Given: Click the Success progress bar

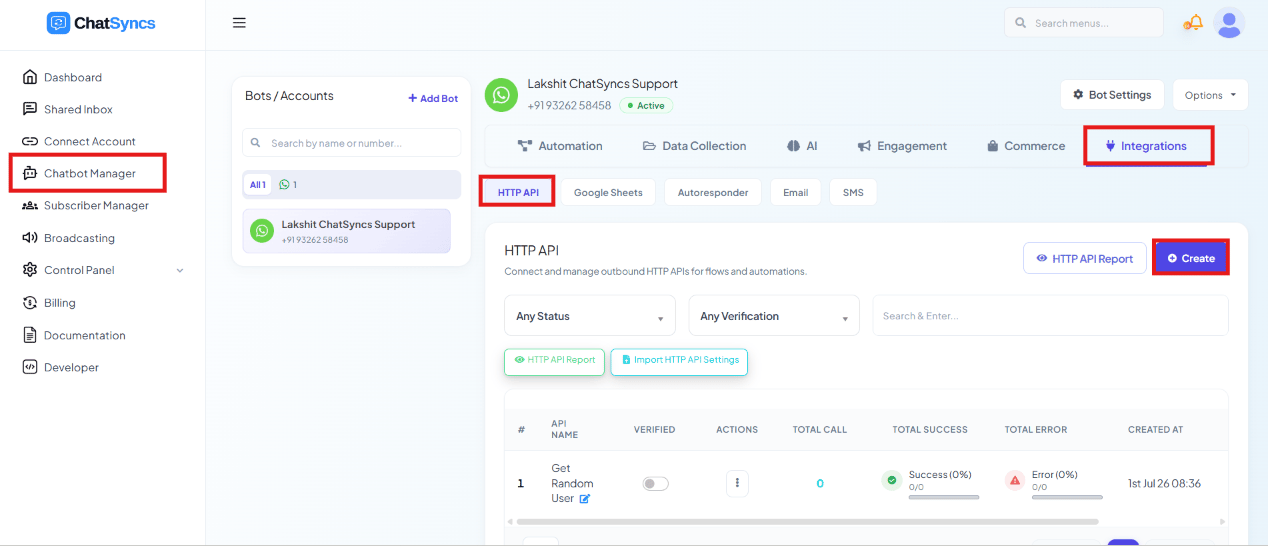Looking at the screenshot, I should tap(944, 497).
